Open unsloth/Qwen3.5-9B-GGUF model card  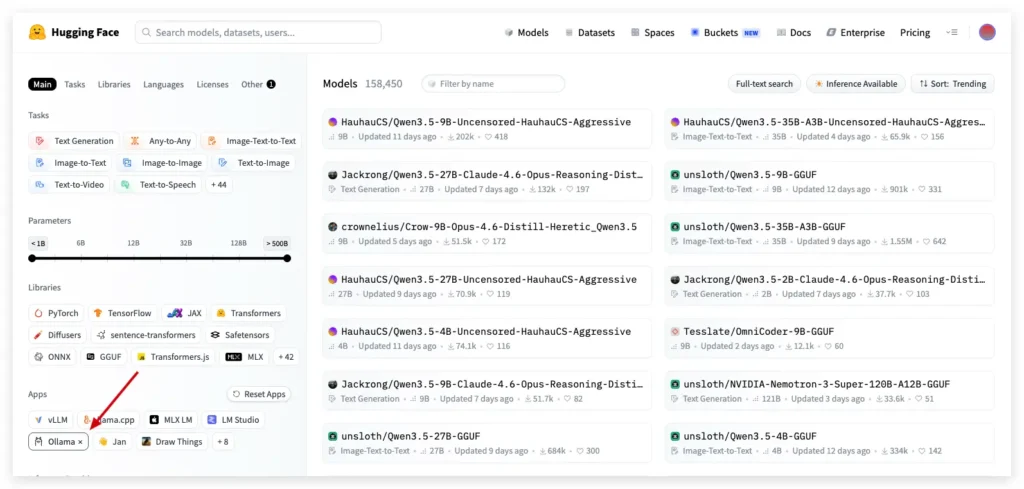tap(829, 181)
